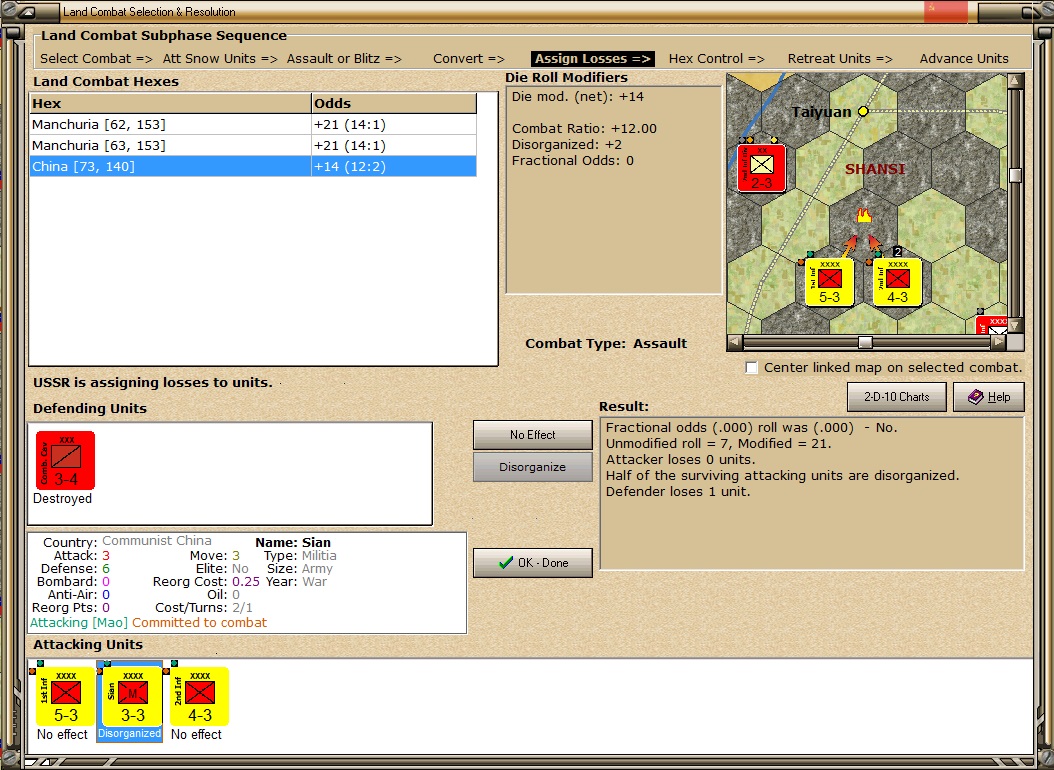
Task: Click the +14 (12:2) odds cell
Action: 394,167
